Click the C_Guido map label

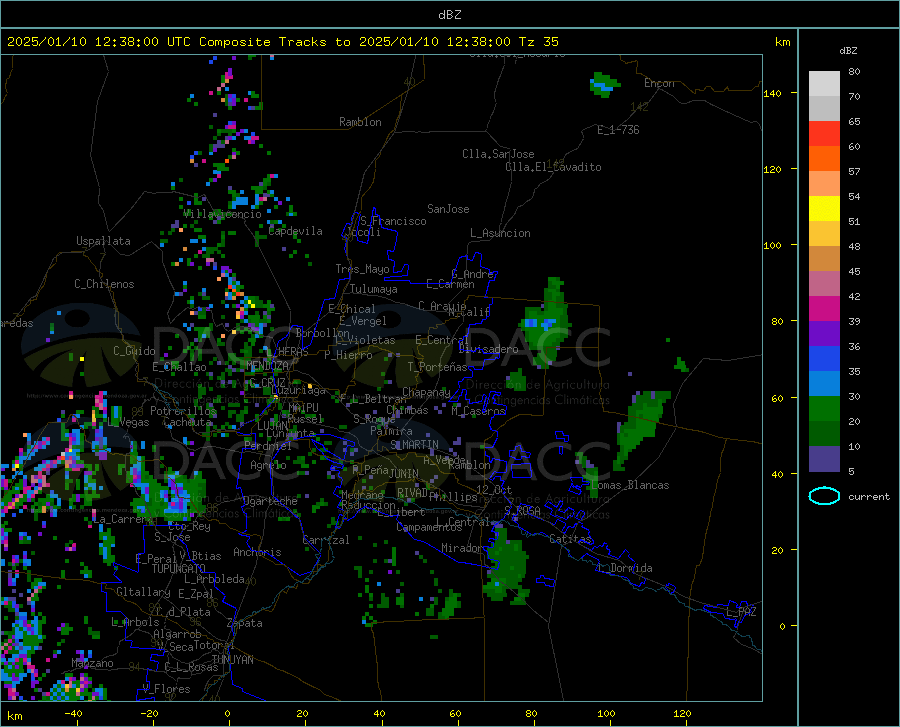[134, 351]
